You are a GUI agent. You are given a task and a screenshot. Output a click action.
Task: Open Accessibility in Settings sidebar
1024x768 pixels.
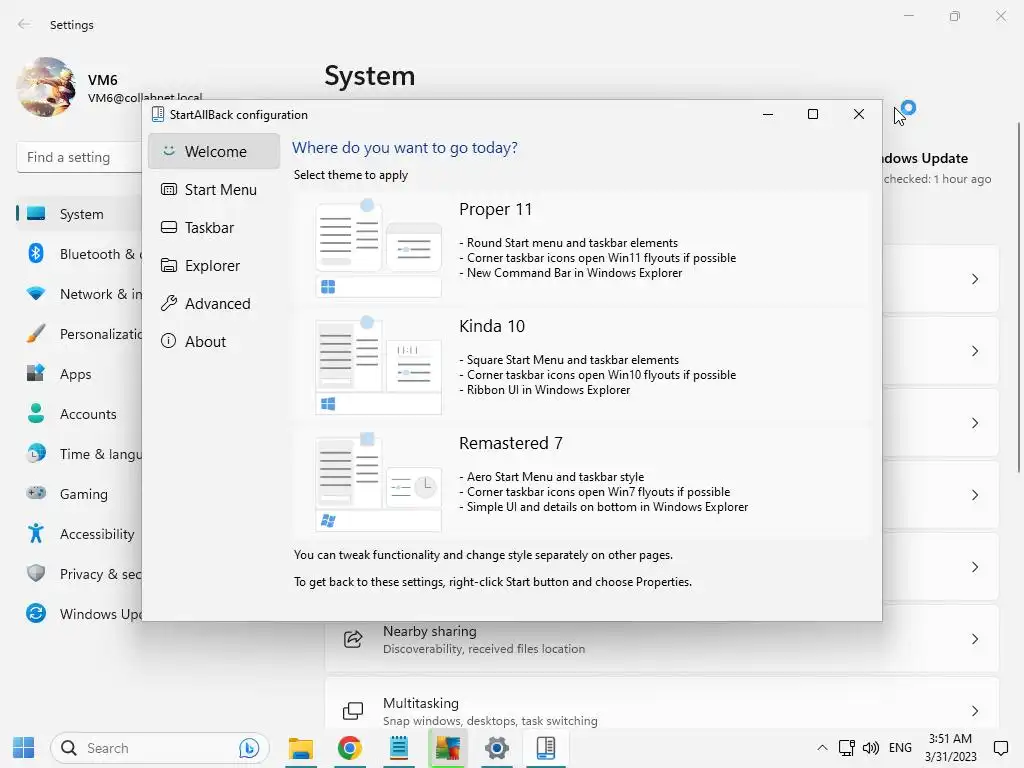79,534
